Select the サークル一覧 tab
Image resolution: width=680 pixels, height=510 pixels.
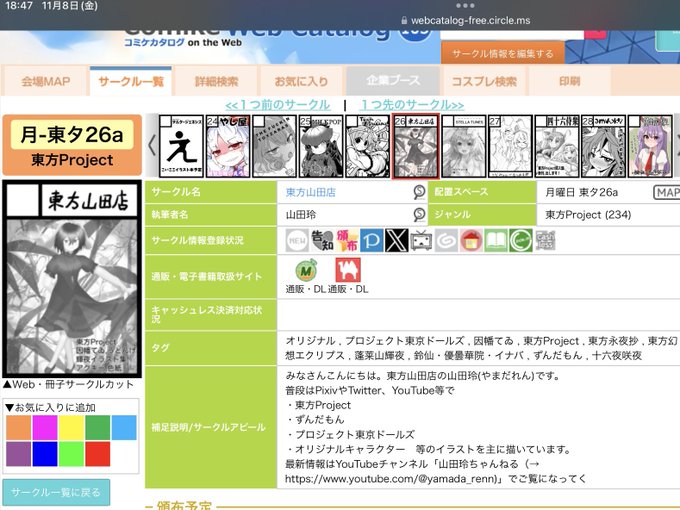coord(131,81)
